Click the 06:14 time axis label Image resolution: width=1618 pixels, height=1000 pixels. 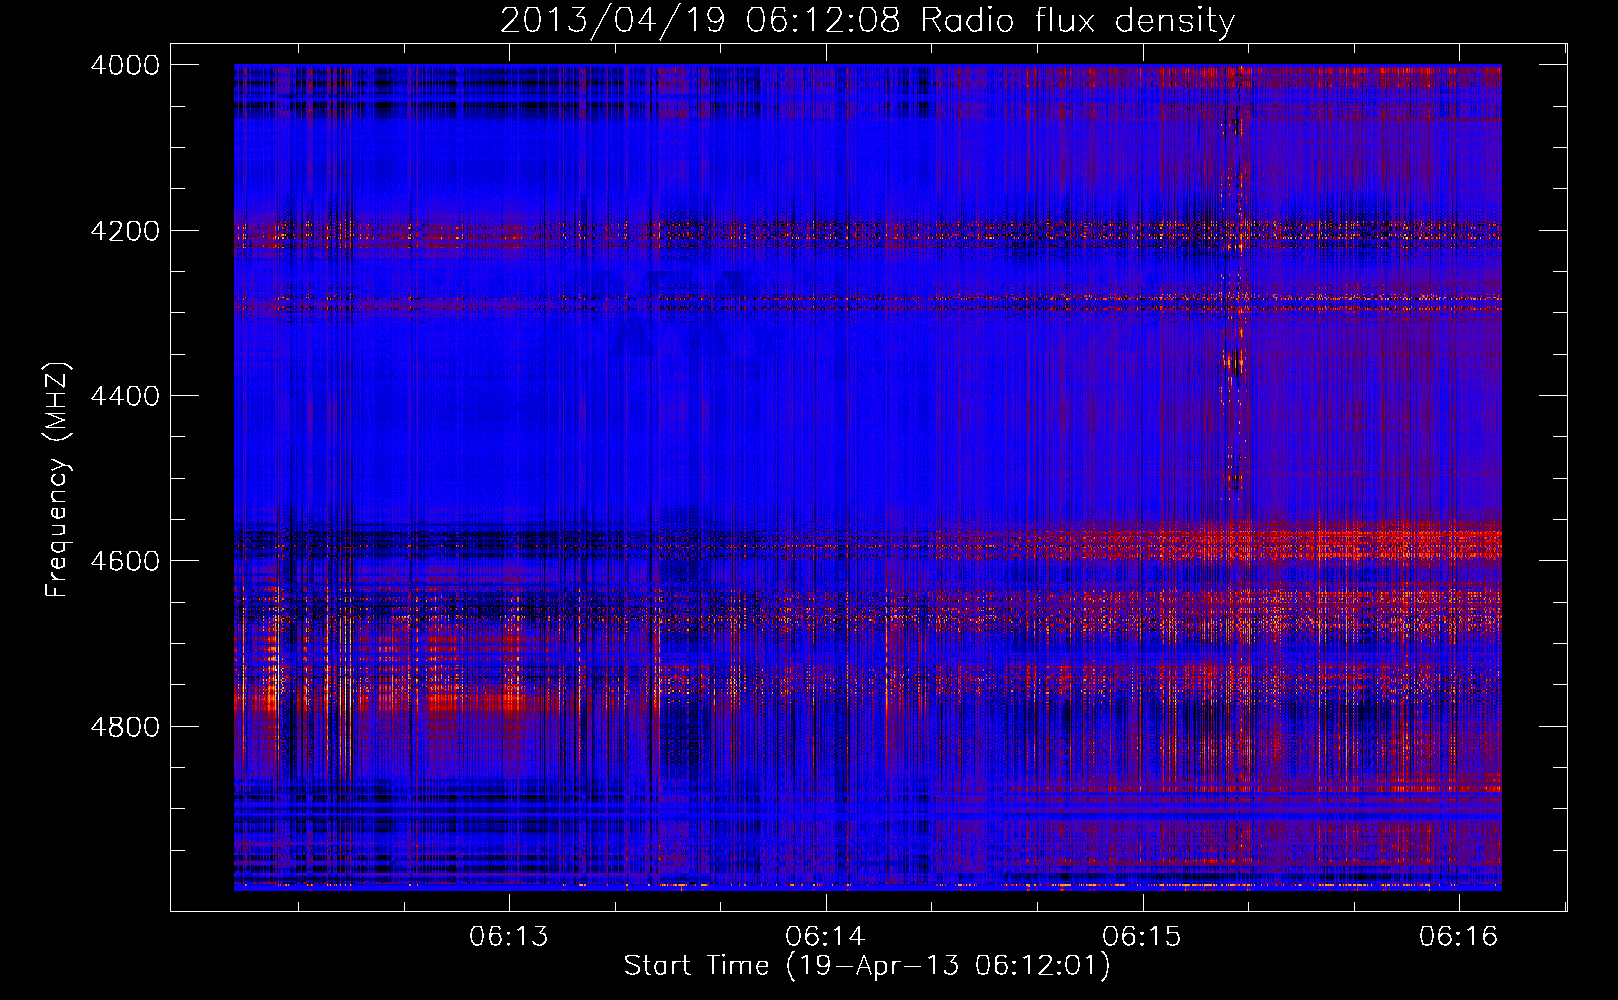click(825, 936)
